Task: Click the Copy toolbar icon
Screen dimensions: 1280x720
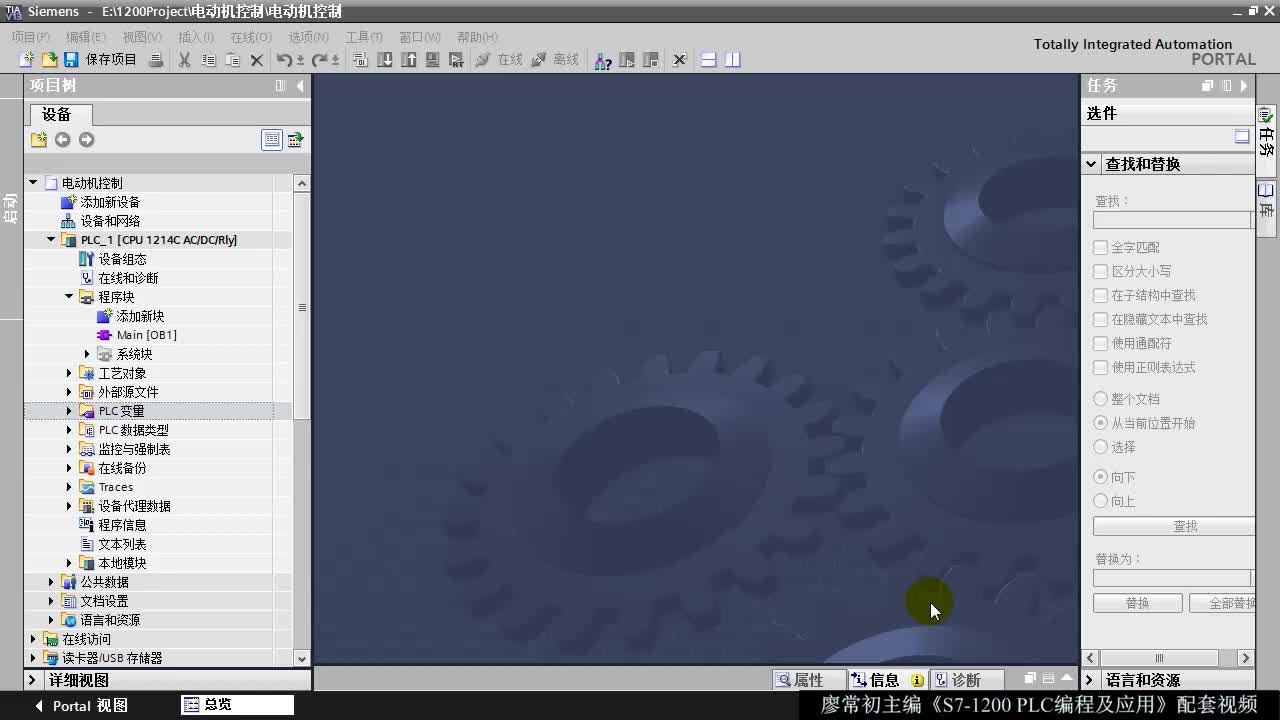Action: coord(208,60)
